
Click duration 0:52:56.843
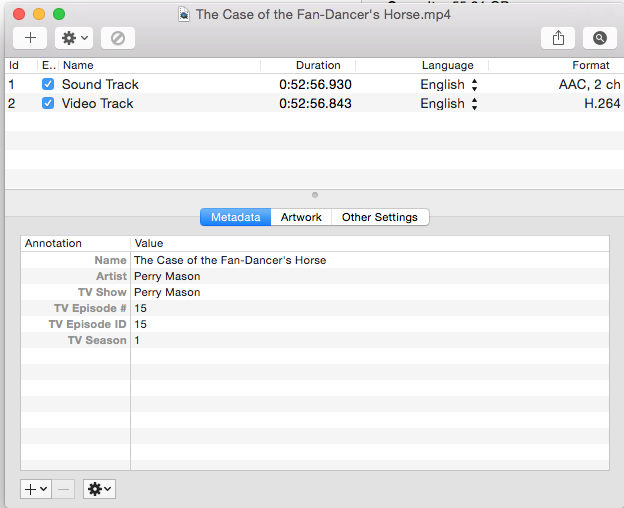(x=315, y=103)
